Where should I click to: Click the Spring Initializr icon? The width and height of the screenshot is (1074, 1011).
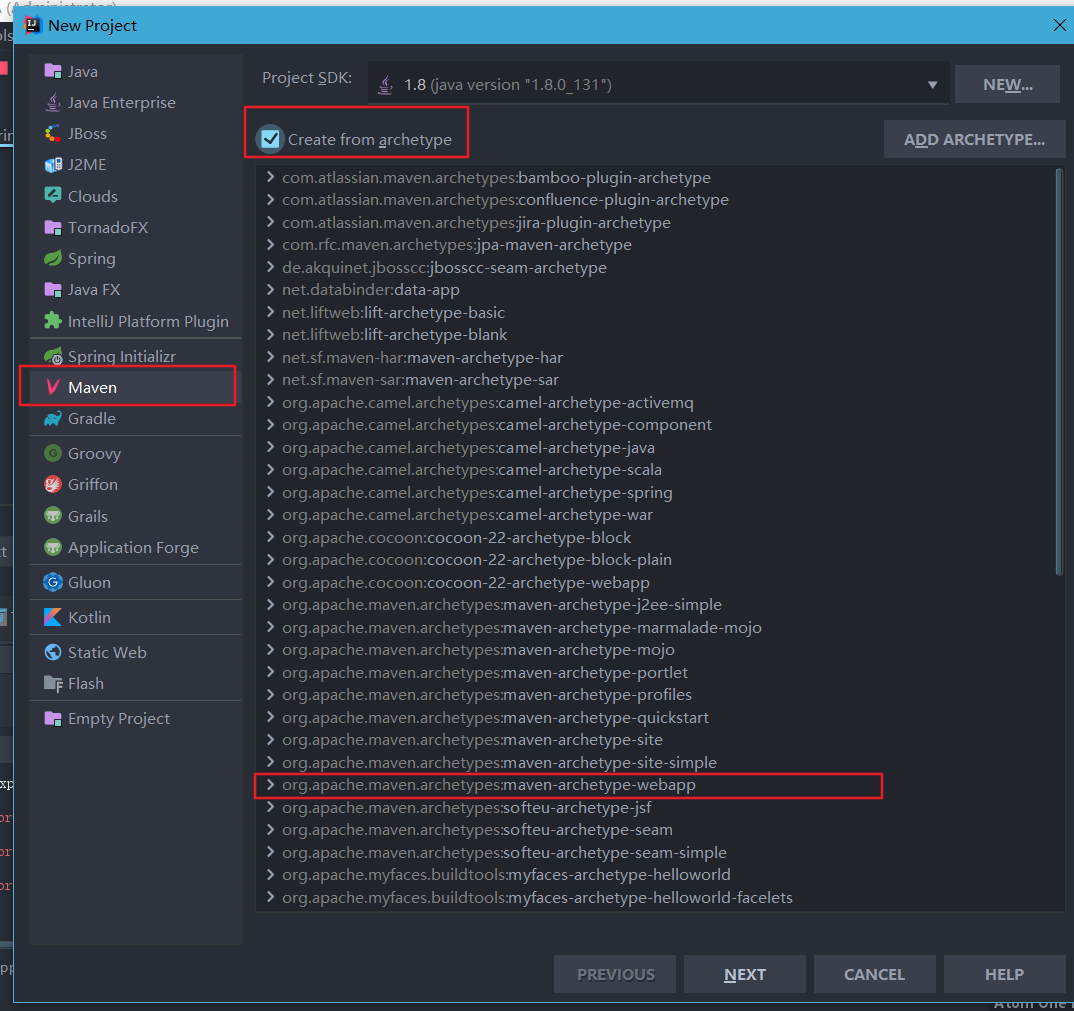coord(53,356)
